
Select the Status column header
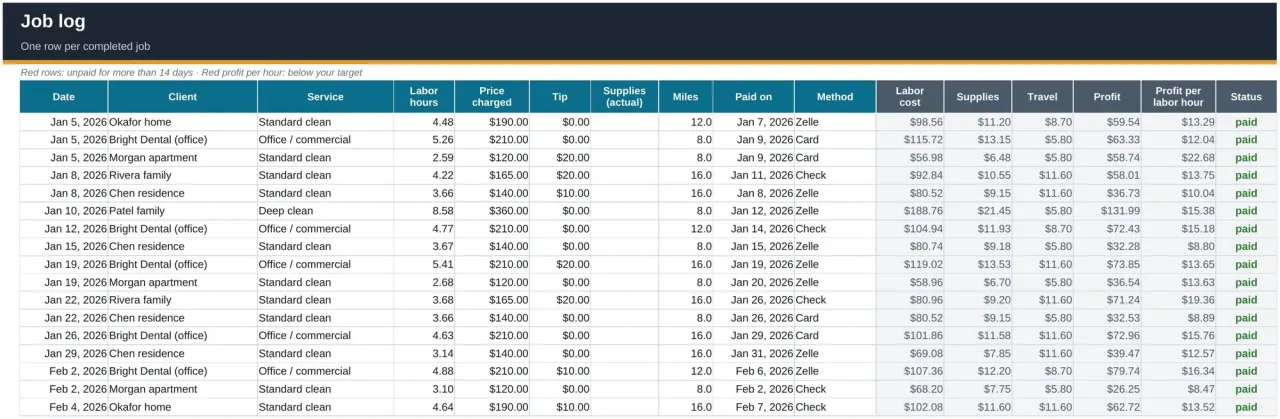(1247, 97)
